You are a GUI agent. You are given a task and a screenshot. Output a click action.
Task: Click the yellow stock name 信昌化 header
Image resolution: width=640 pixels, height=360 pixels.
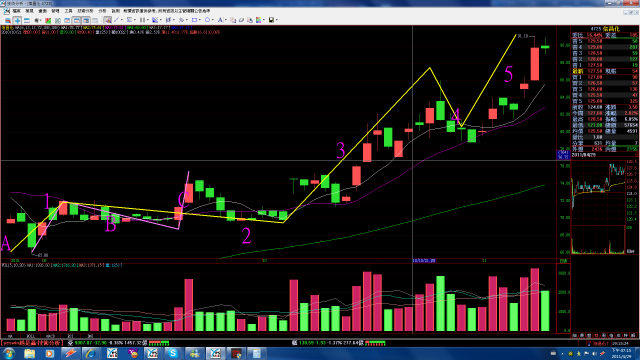point(611,29)
